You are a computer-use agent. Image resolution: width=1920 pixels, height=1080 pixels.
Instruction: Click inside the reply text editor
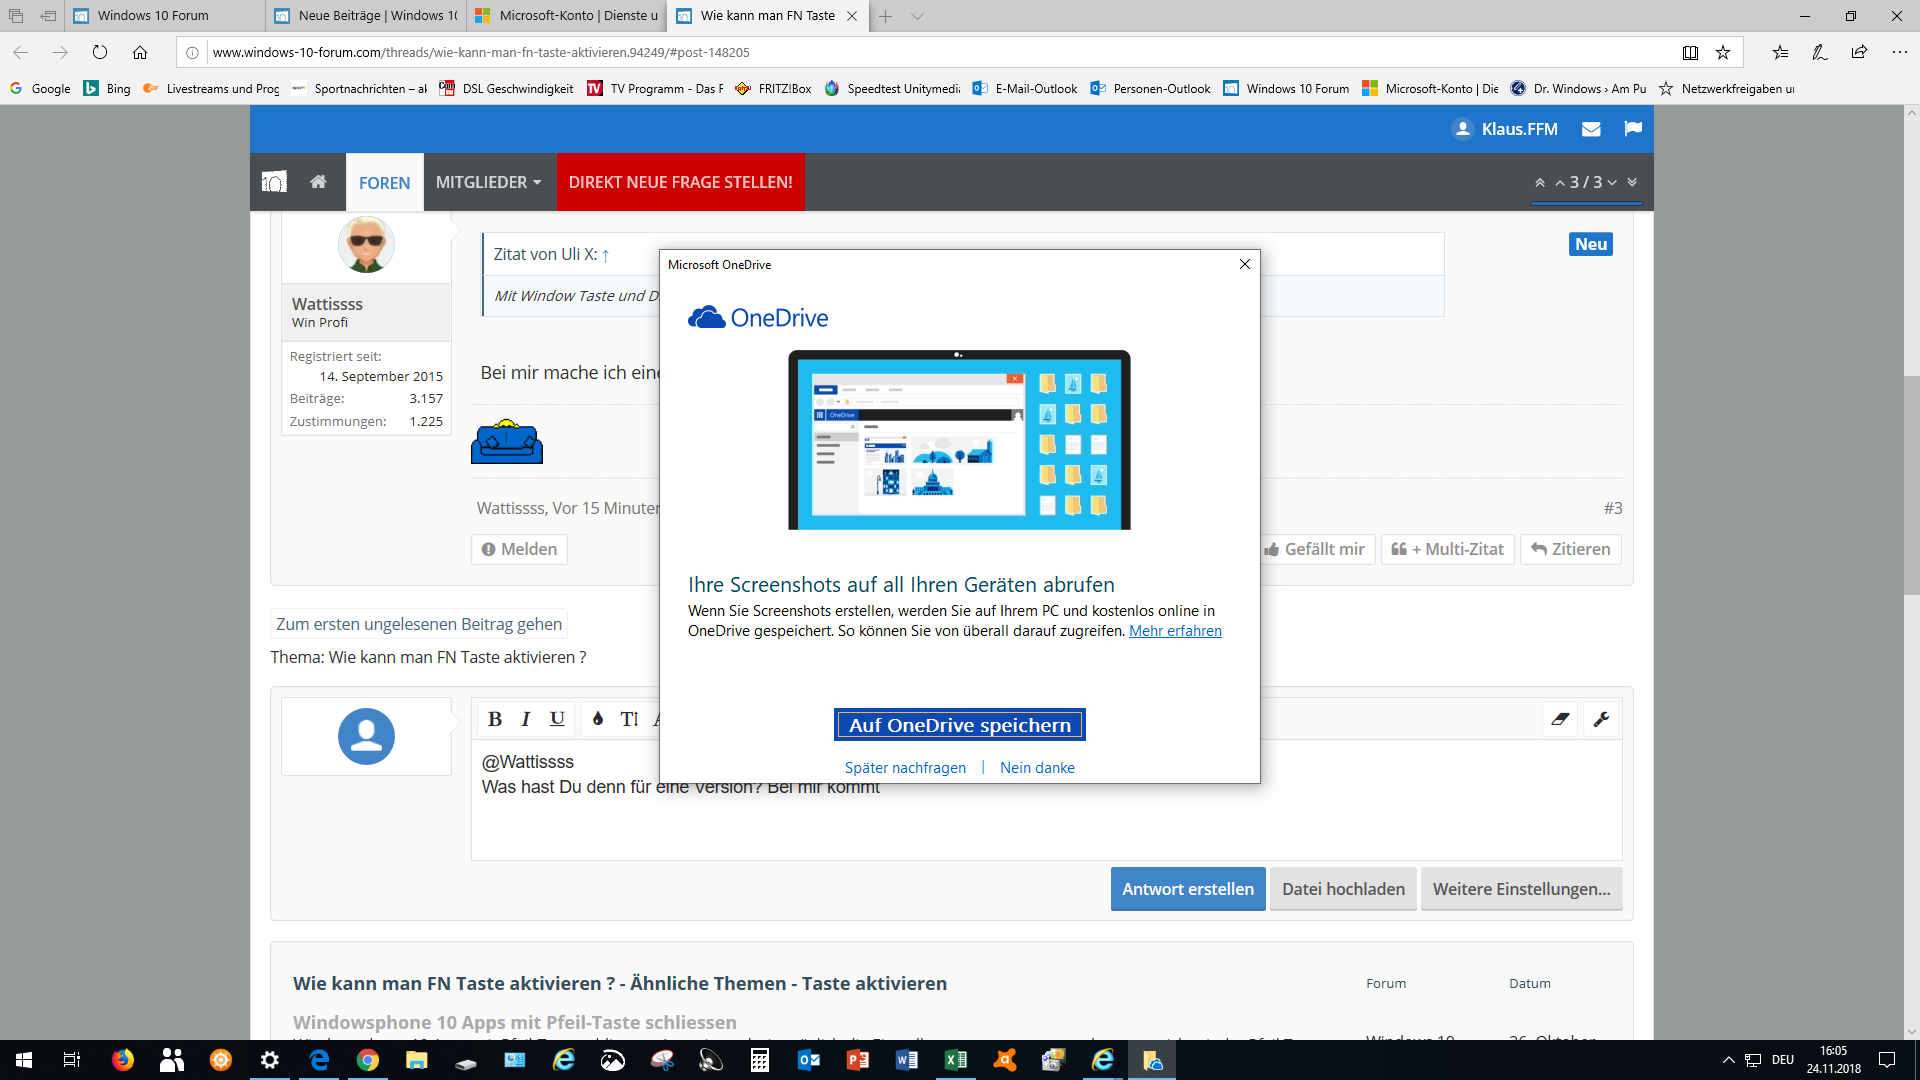1046,800
